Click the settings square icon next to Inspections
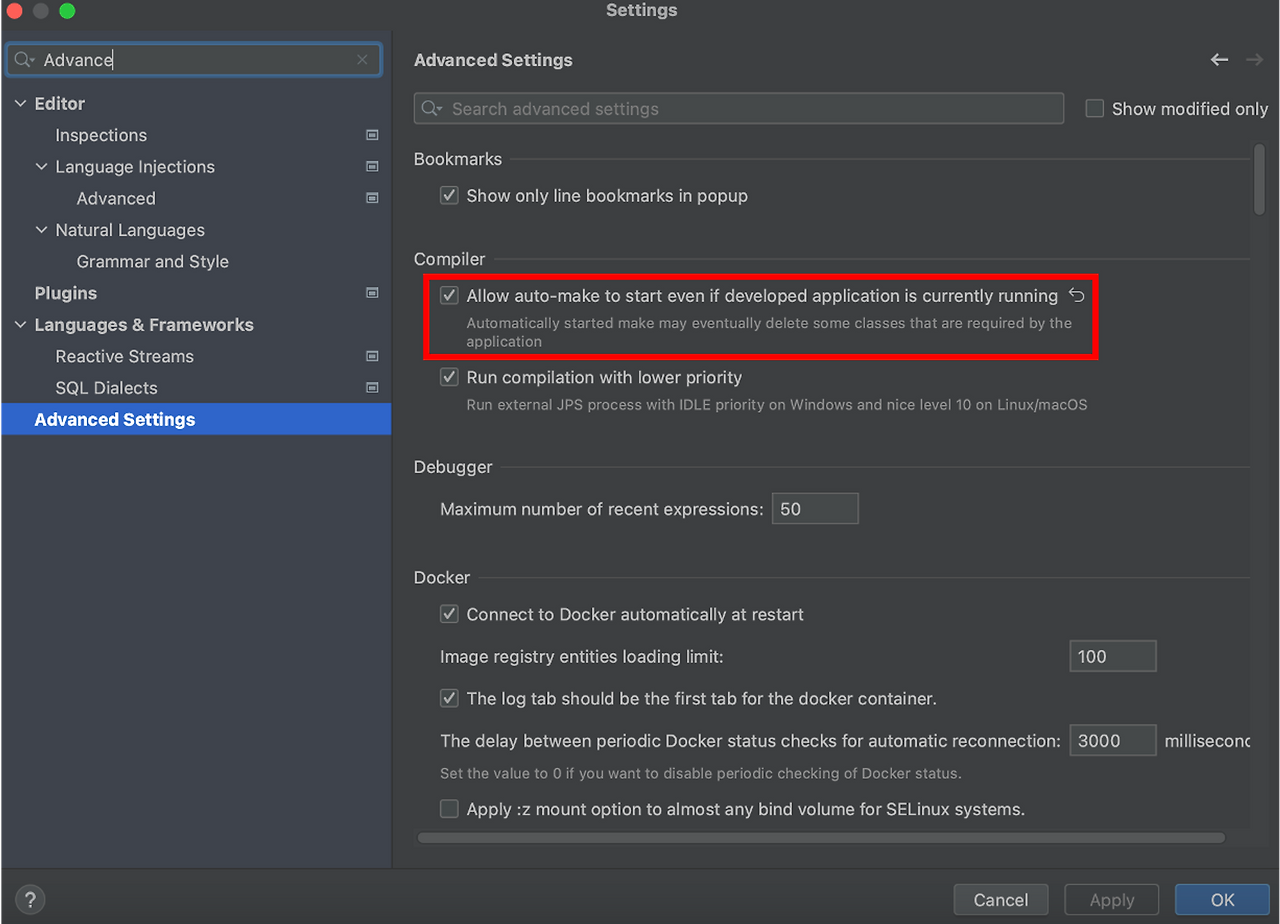This screenshot has height=924, width=1280. click(x=371, y=135)
